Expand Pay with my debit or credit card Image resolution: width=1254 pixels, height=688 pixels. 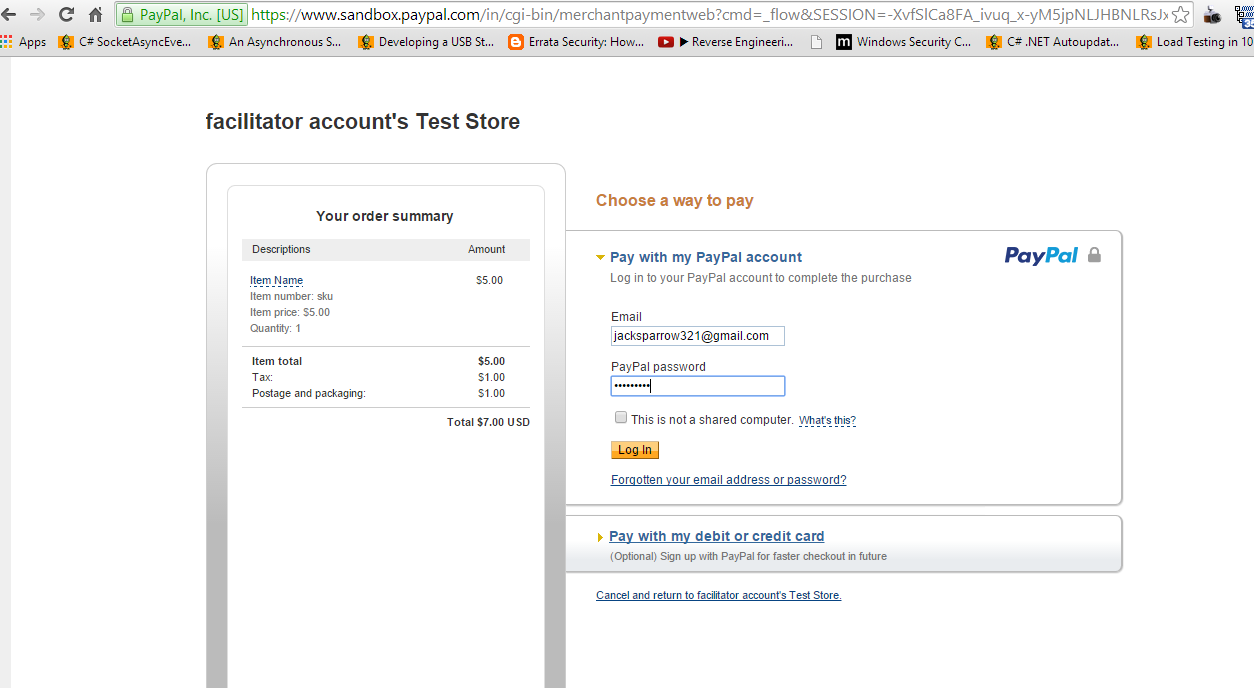tap(600, 538)
